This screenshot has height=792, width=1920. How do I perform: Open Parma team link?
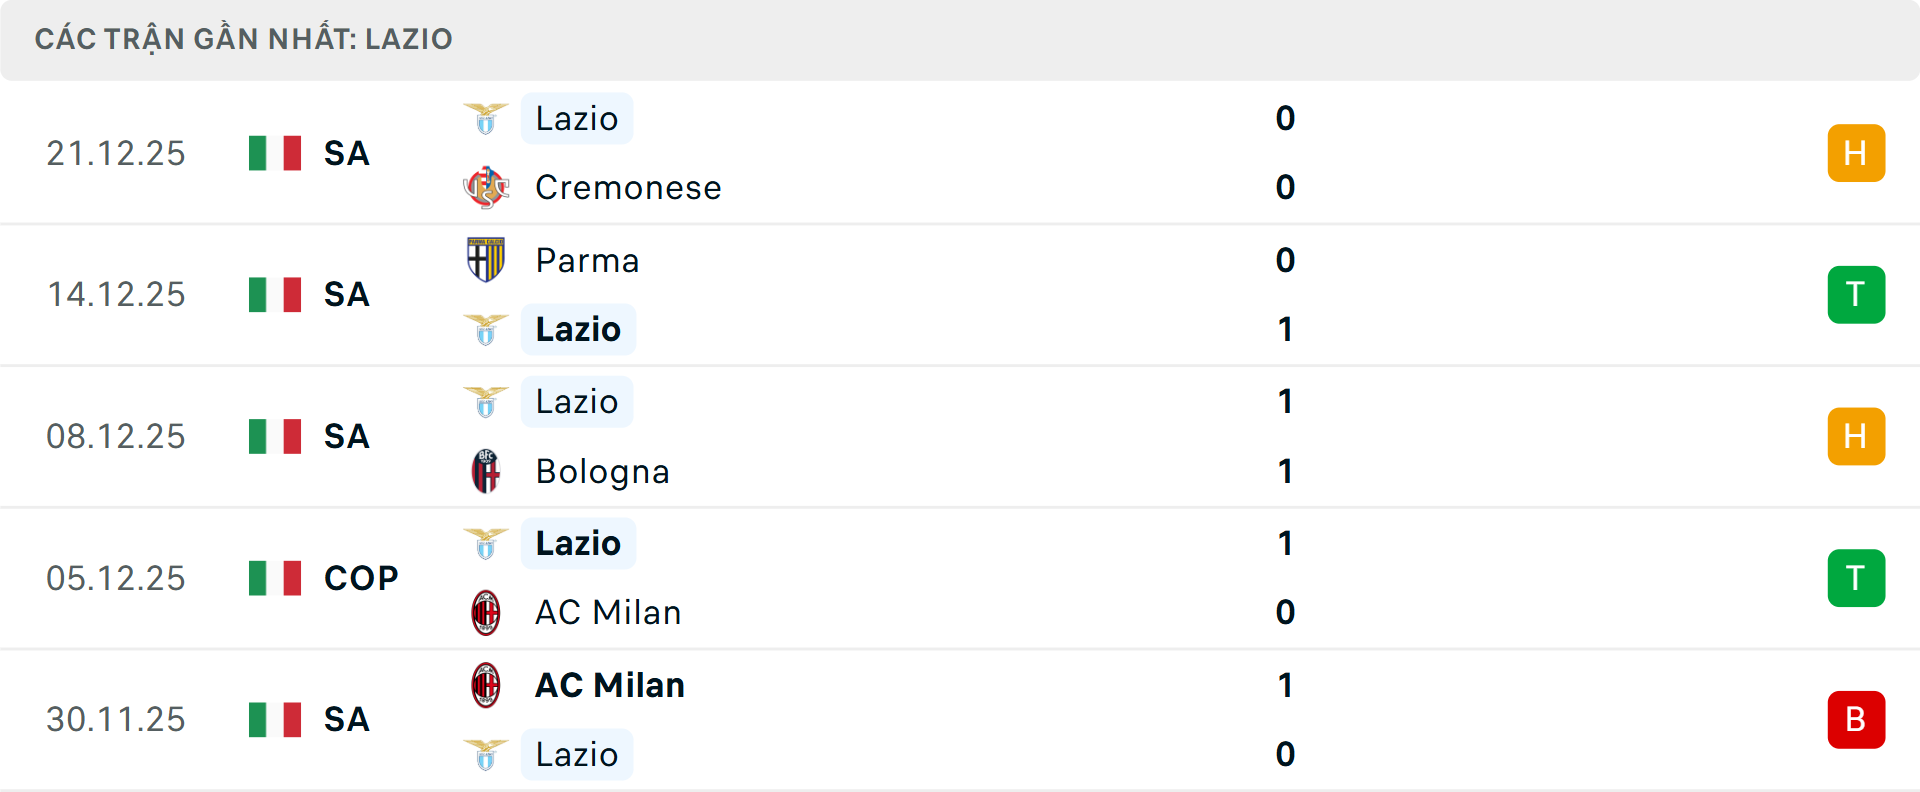(587, 261)
